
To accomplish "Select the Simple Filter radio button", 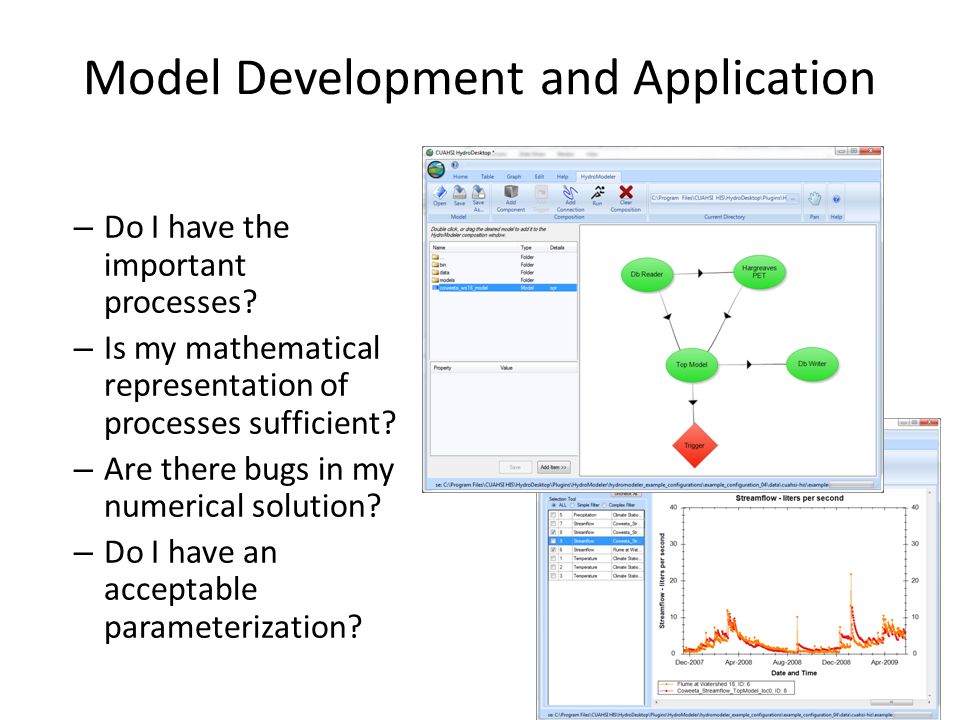I will point(573,505).
